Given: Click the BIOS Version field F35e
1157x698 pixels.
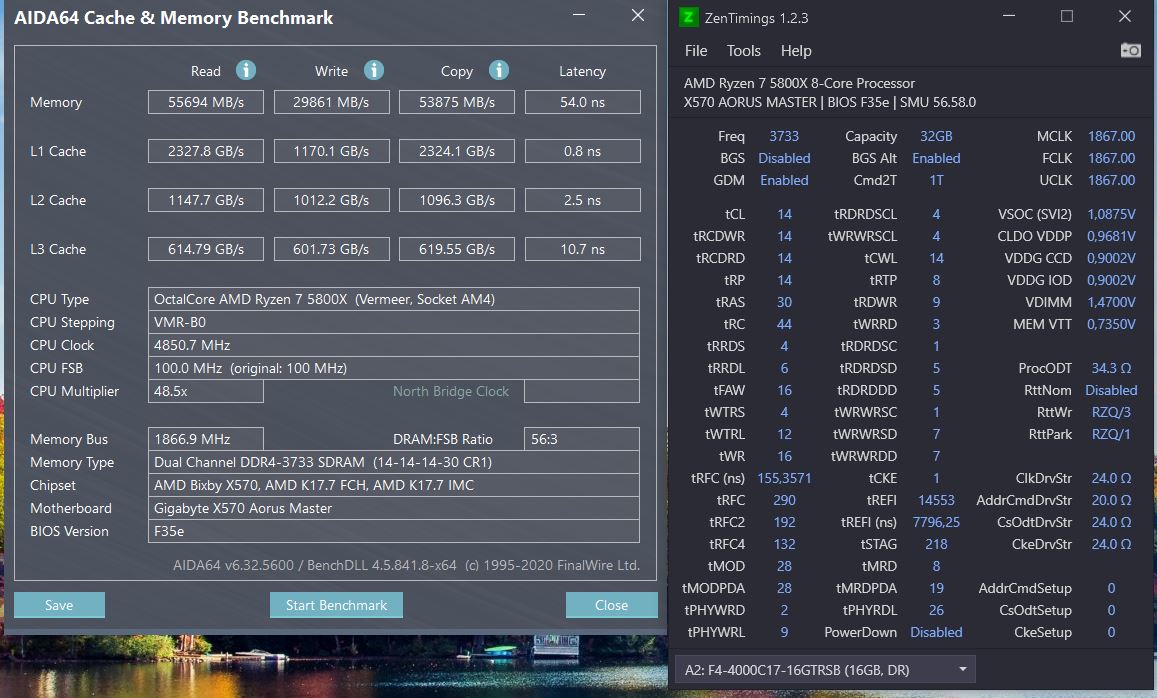Looking at the screenshot, I should (x=394, y=531).
